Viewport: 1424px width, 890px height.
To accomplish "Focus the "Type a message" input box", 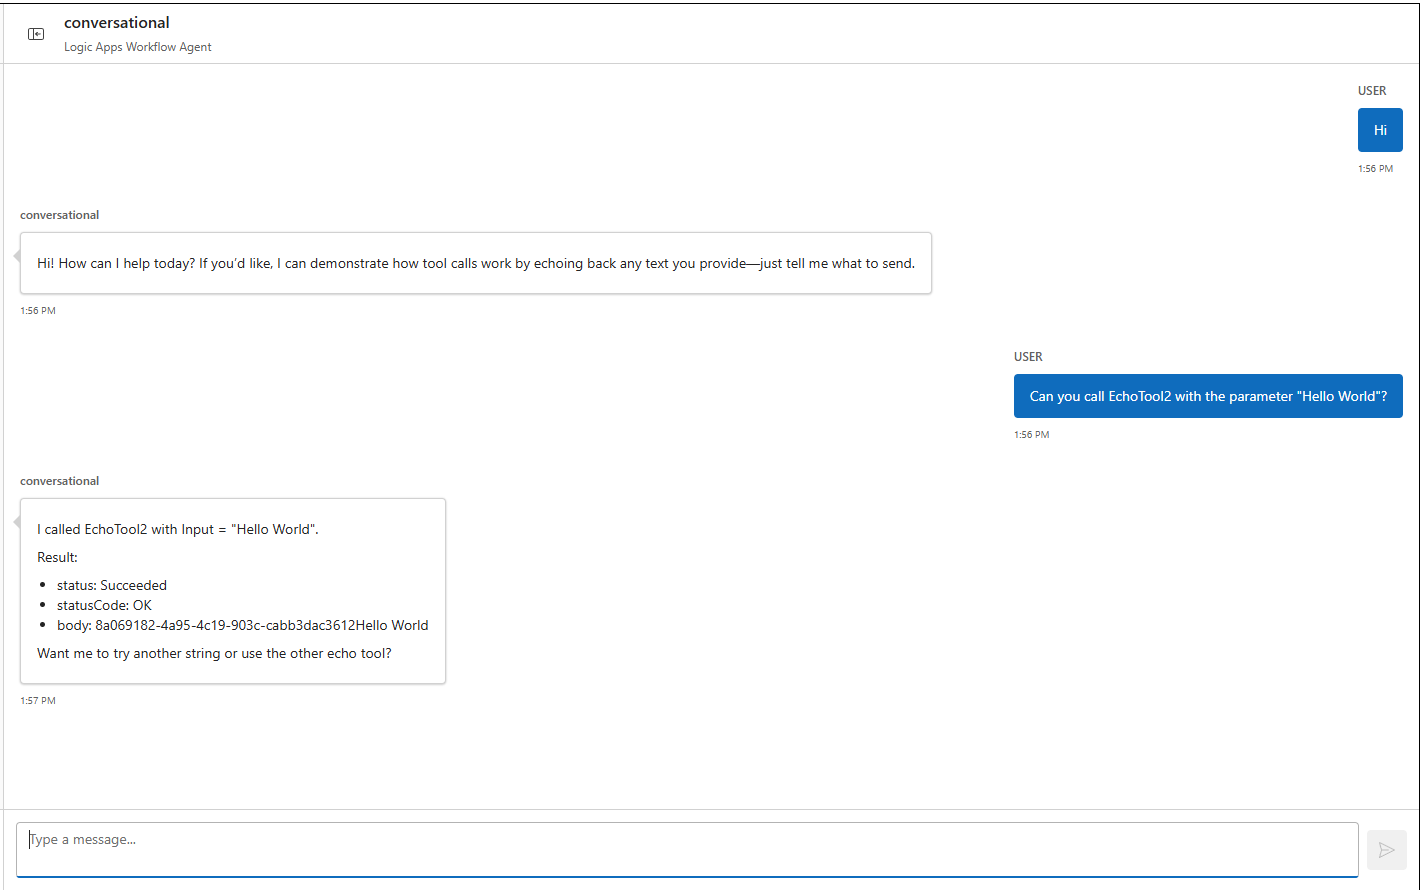I will pyautogui.click(x=686, y=849).
